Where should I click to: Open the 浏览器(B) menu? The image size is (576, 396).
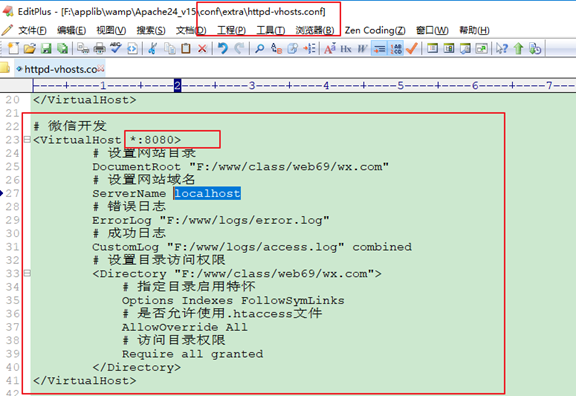pyautogui.click(x=315, y=30)
